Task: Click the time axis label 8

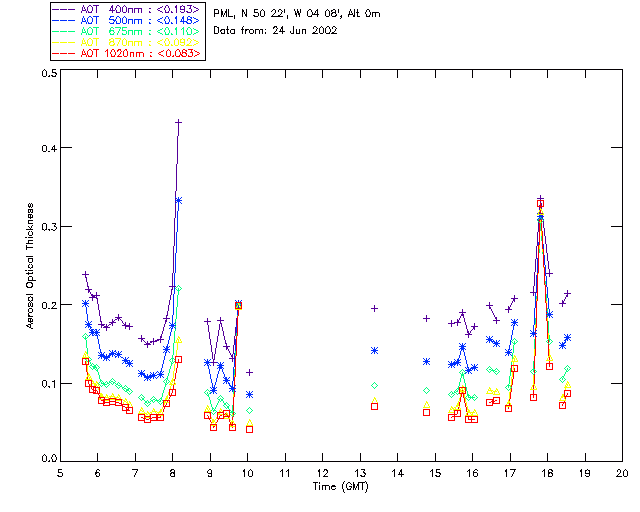Action: [173, 473]
